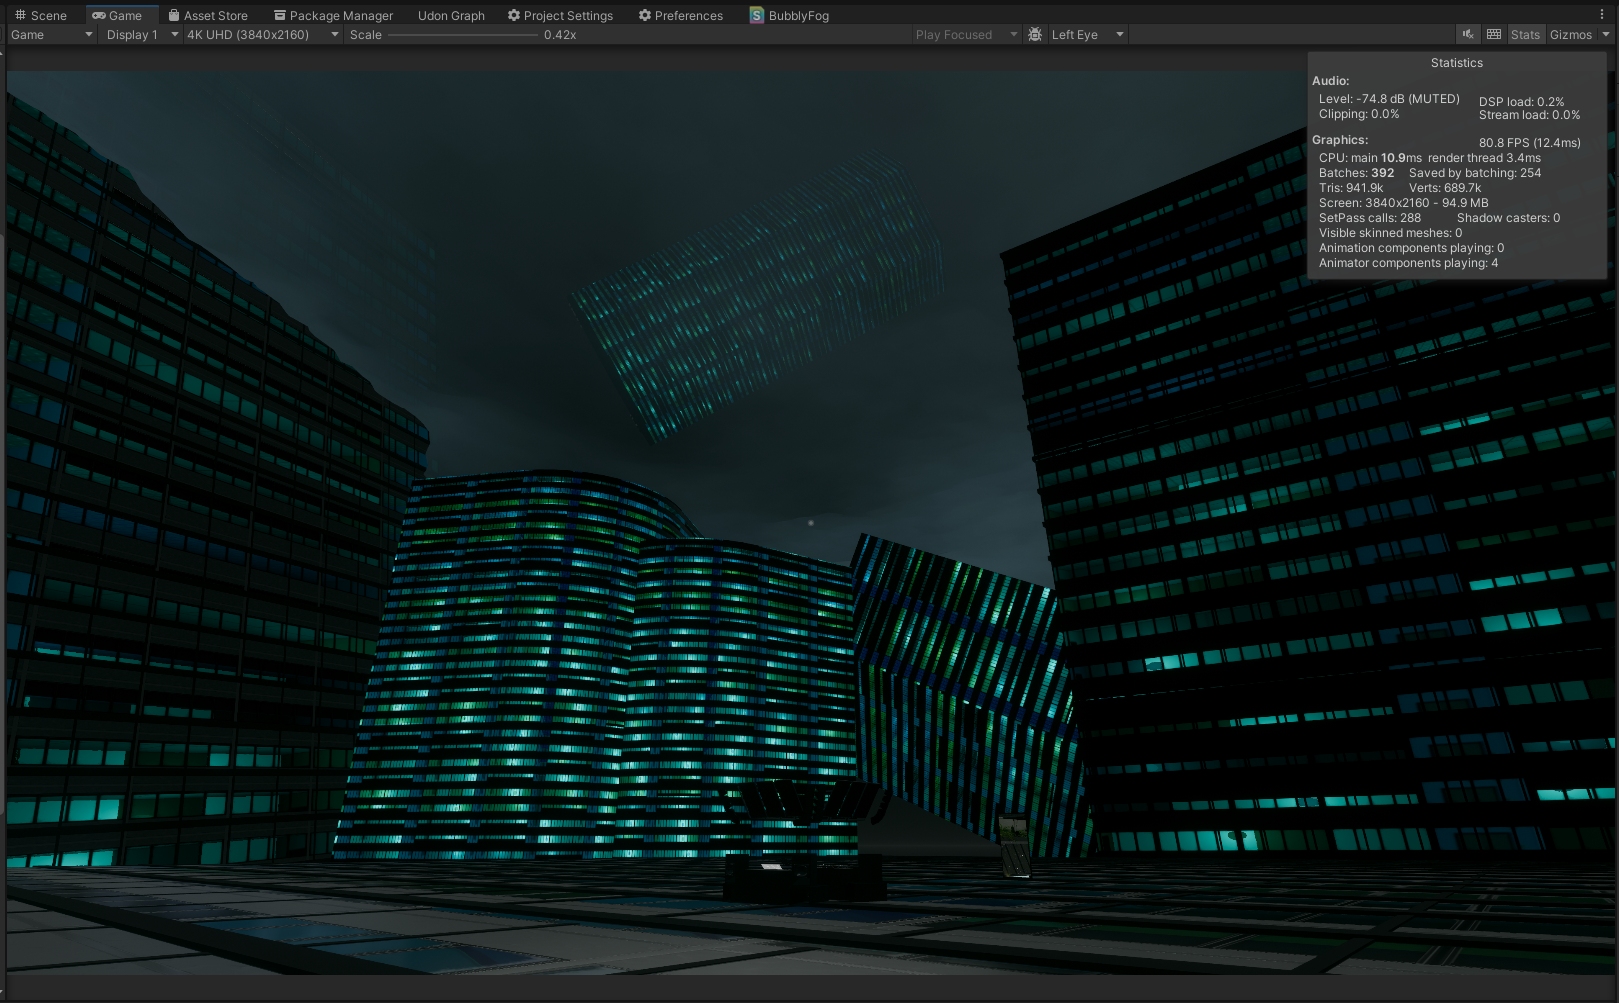The image size is (1619, 1003).
Task: Open the Display 1 dropdown
Action: pos(141,34)
